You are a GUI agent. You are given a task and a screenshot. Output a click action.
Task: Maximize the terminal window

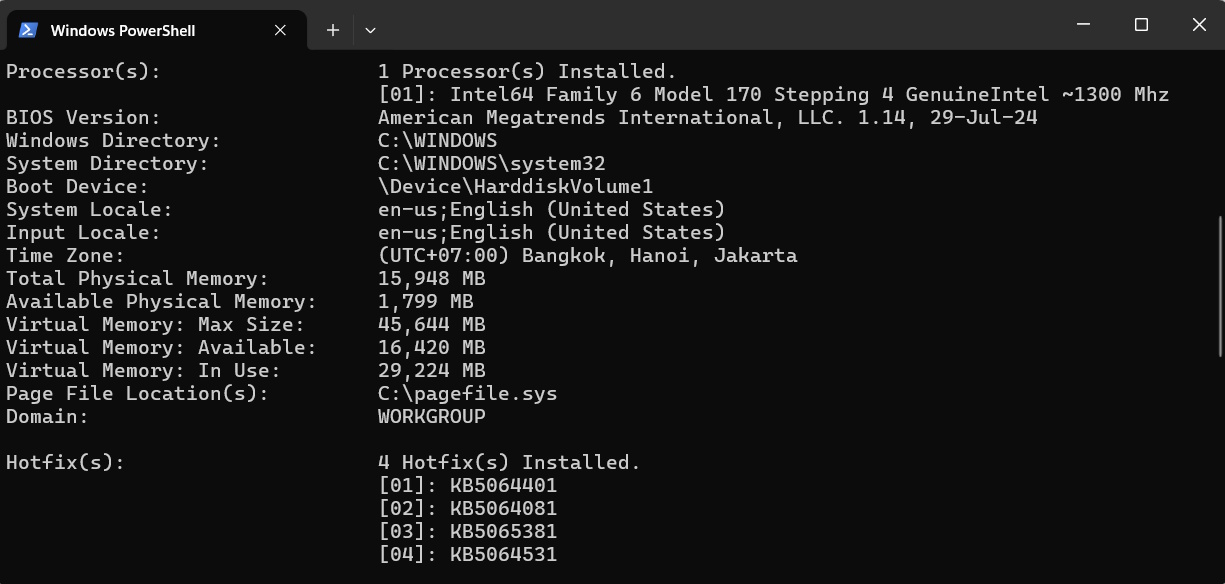1141,25
